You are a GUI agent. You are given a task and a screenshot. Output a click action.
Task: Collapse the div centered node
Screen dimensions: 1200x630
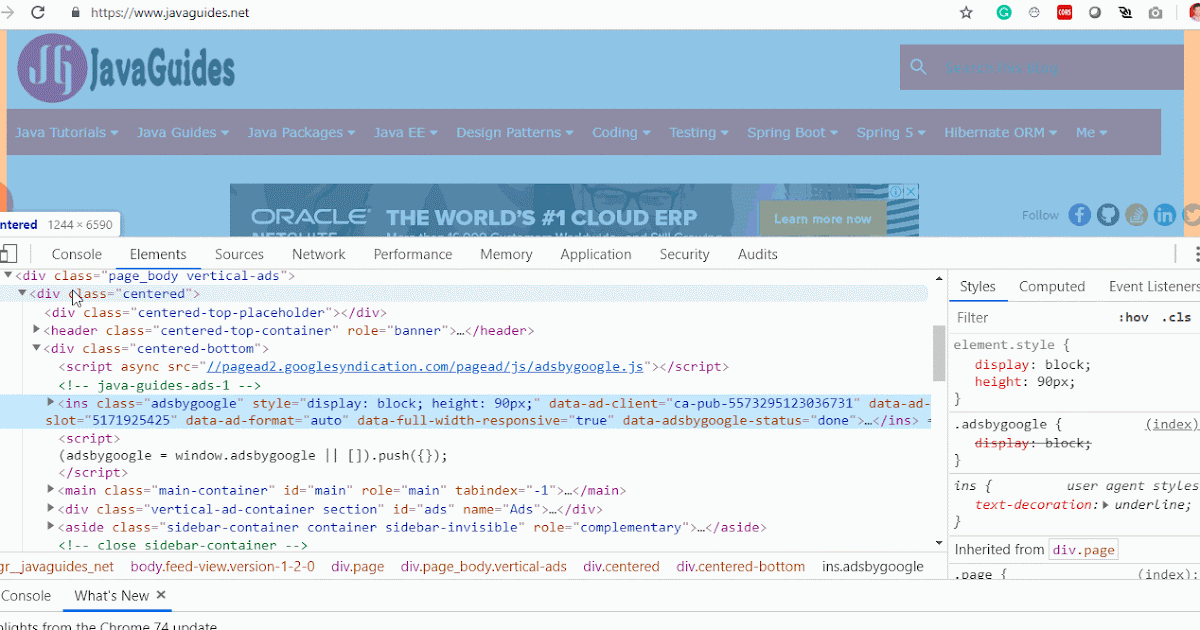click(22, 294)
